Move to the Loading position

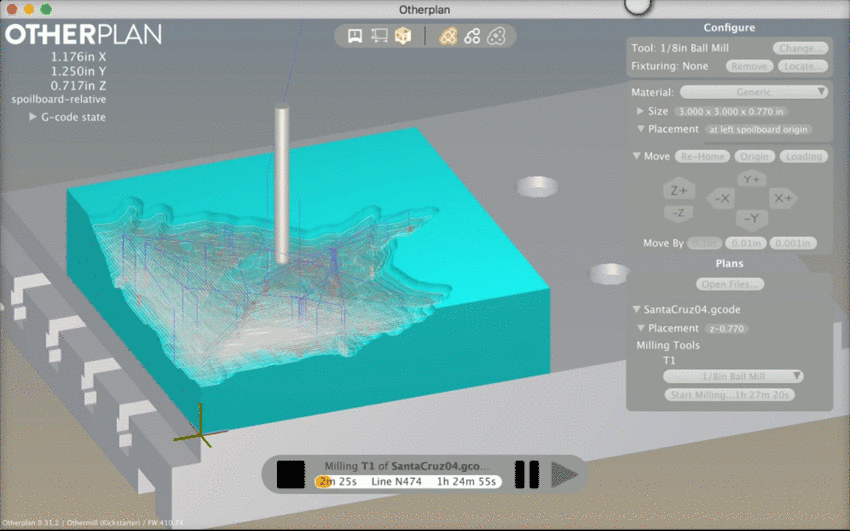(804, 156)
